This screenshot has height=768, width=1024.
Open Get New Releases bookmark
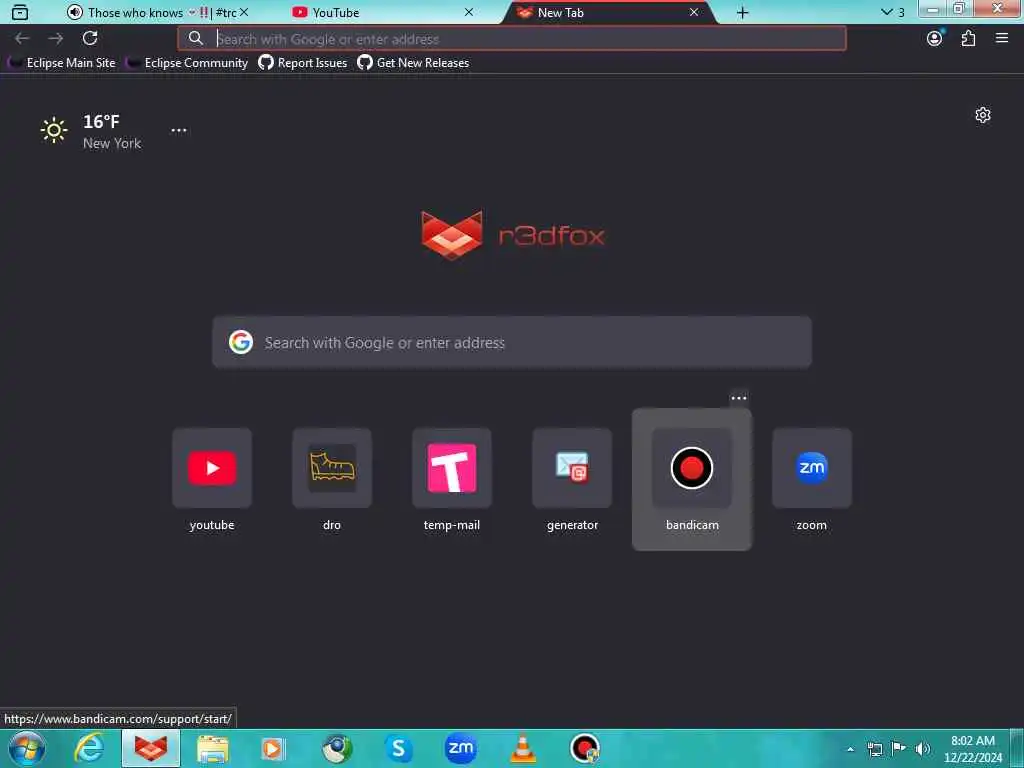[413, 63]
